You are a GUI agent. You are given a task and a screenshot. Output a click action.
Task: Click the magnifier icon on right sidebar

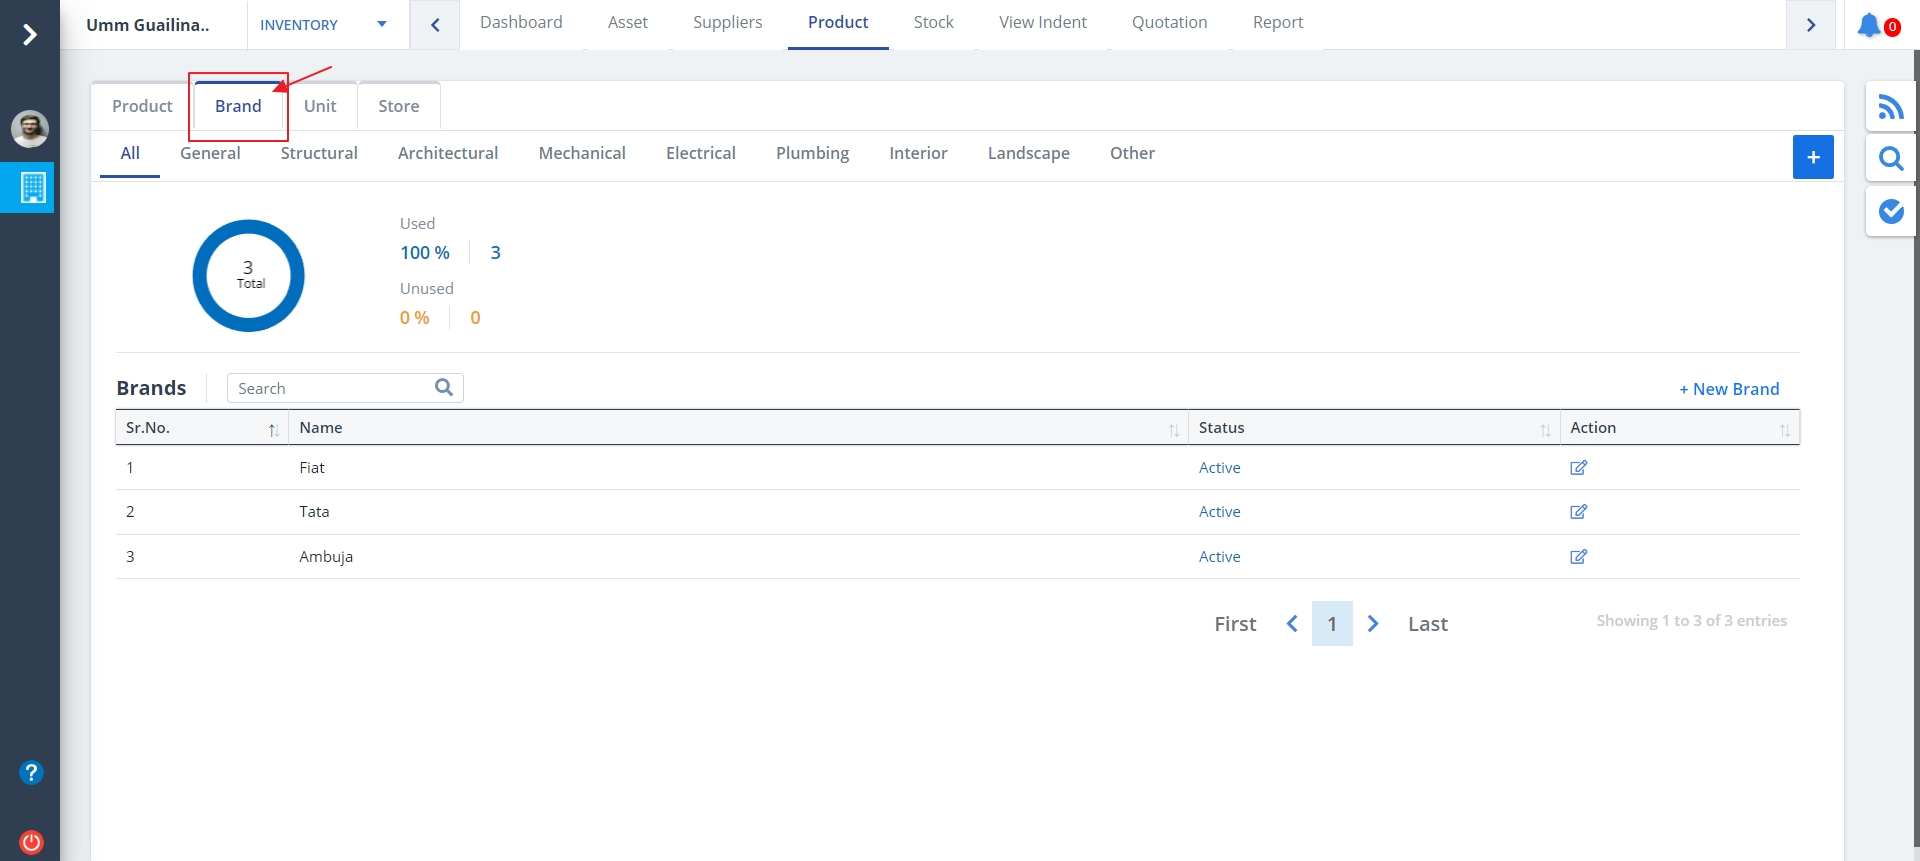1890,159
